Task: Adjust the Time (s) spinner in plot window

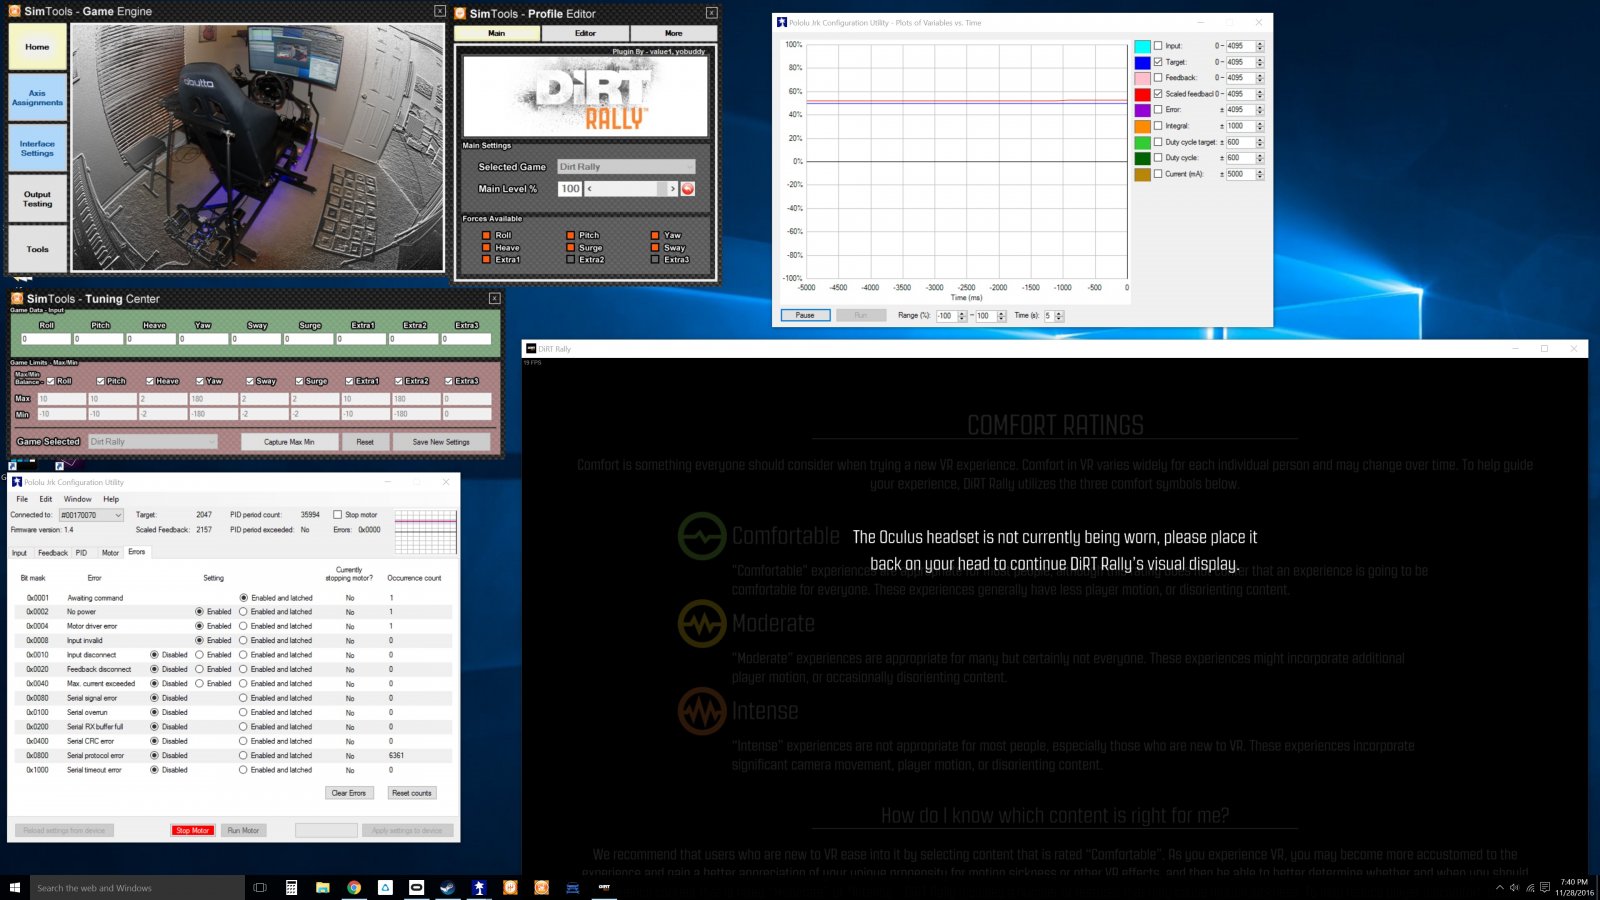Action: [x=1059, y=316]
